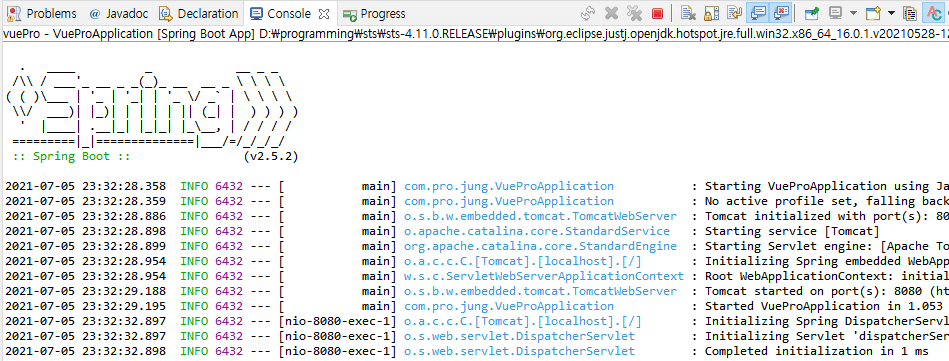The image size is (949, 361).
Task: Click the timestamp 2021-07-05 23:32:32.898
Action: [85, 351]
